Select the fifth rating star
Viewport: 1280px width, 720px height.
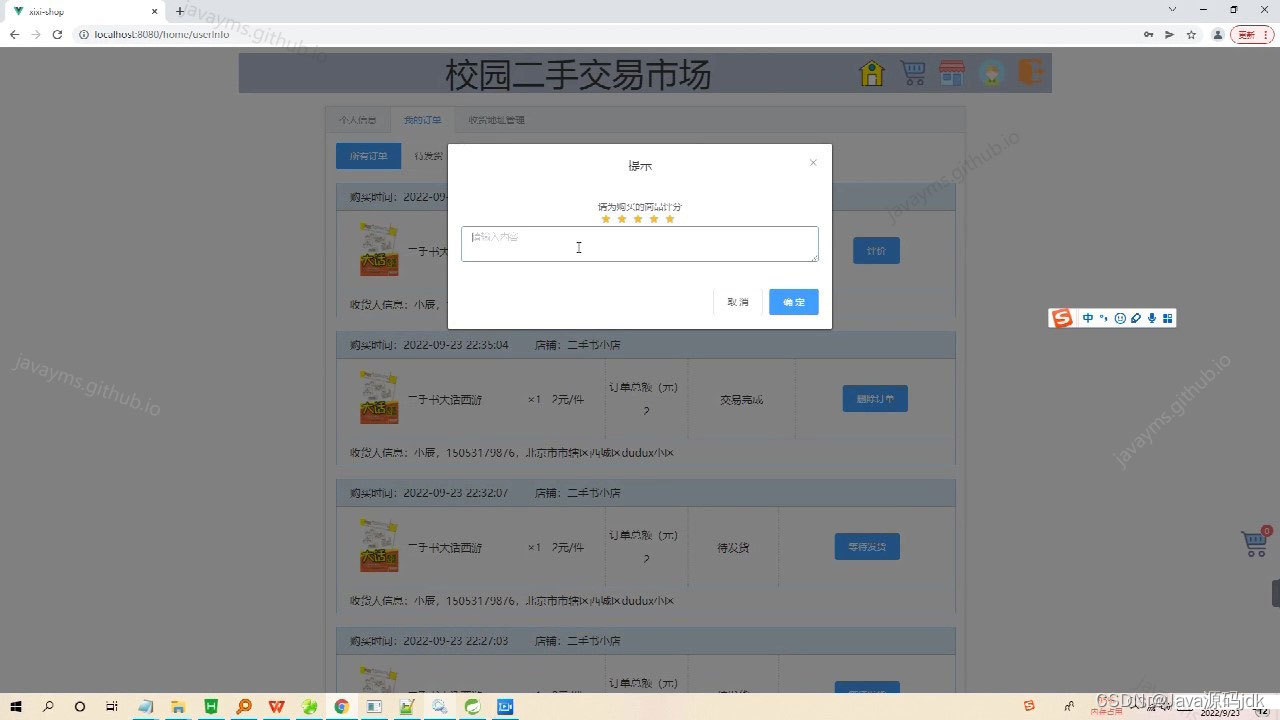coord(670,219)
